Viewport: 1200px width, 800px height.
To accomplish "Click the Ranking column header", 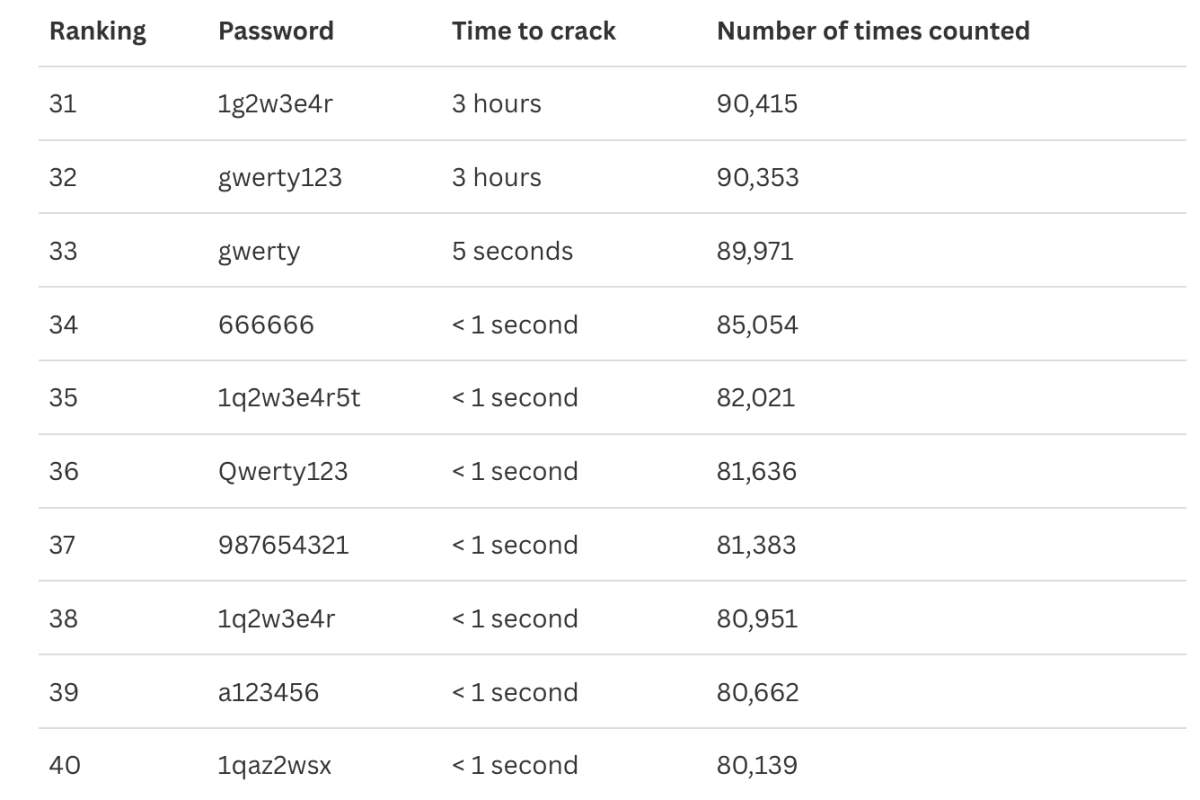I will pyautogui.click(x=97, y=31).
